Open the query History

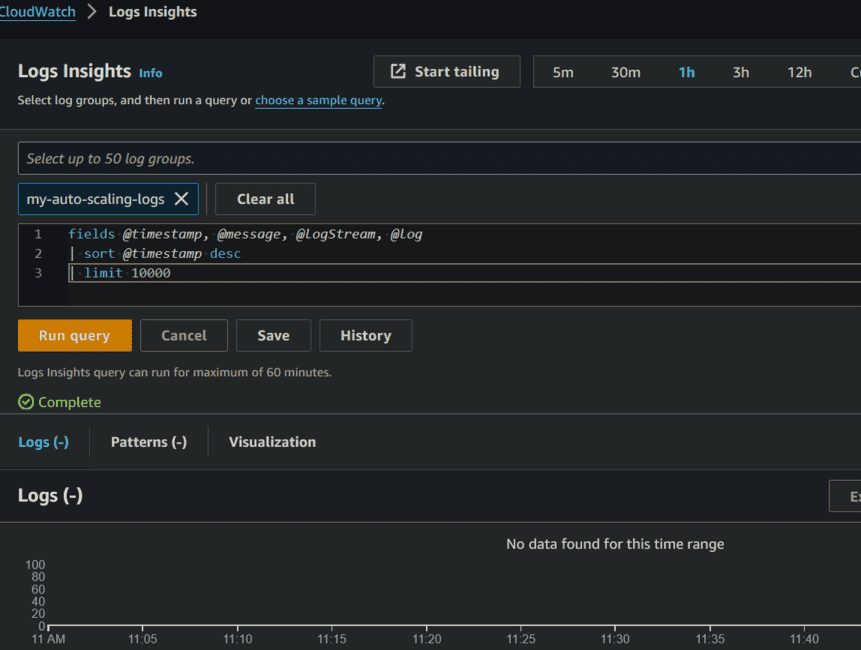click(366, 335)
